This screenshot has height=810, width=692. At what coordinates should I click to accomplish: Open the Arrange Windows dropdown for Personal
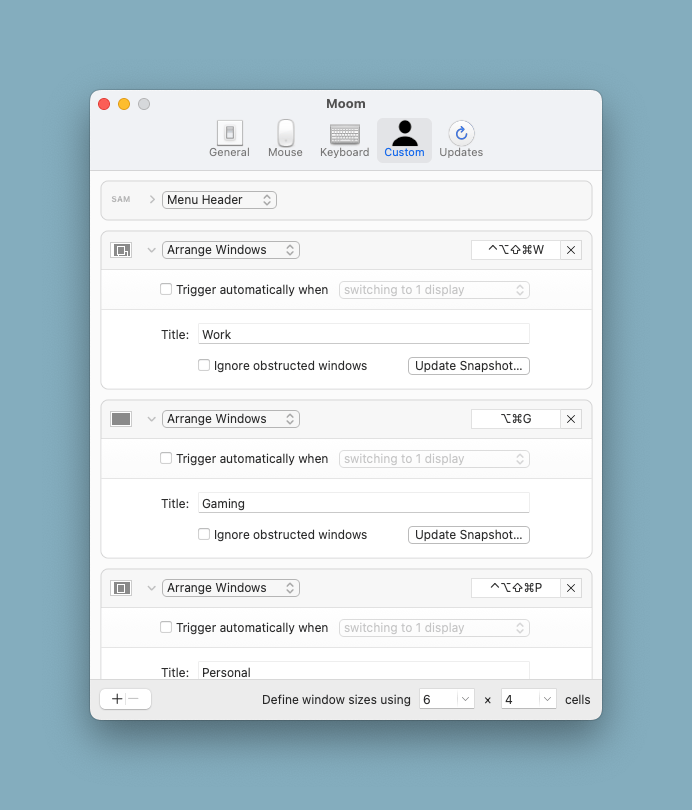[231, 588]
